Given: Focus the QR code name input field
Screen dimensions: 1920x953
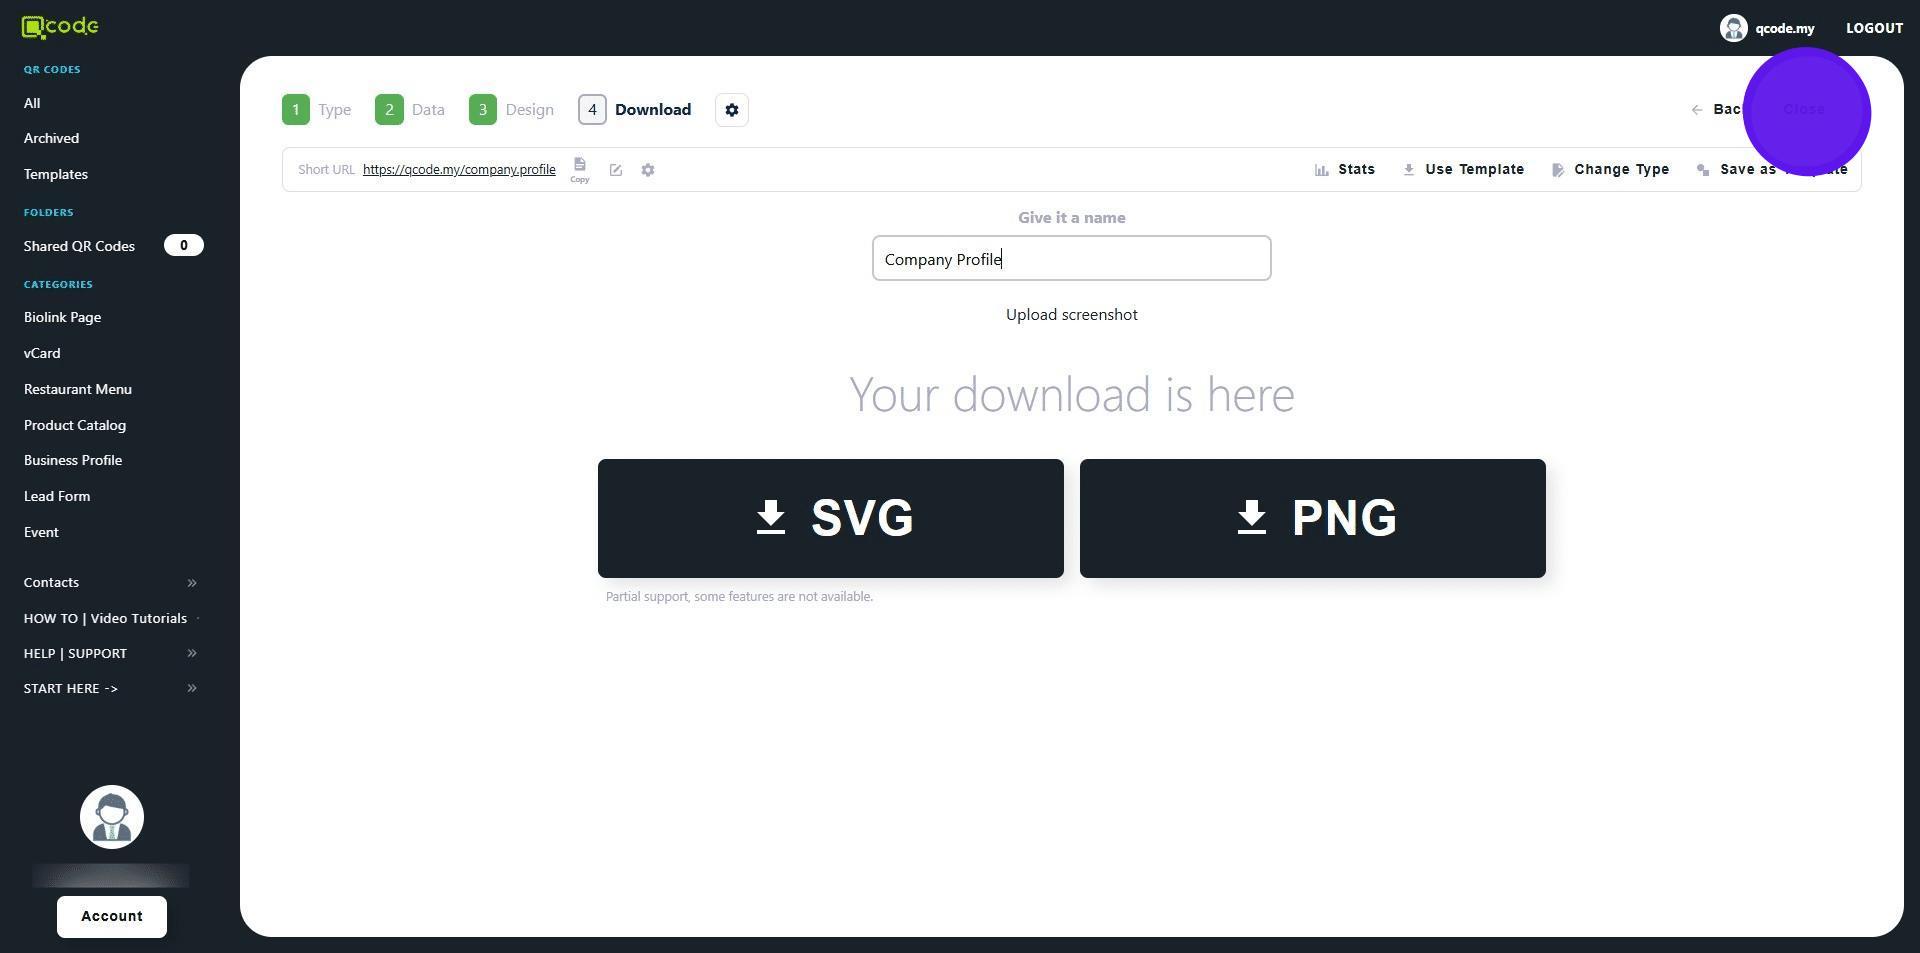Looking at the screenshot, I should (1072, 258).
